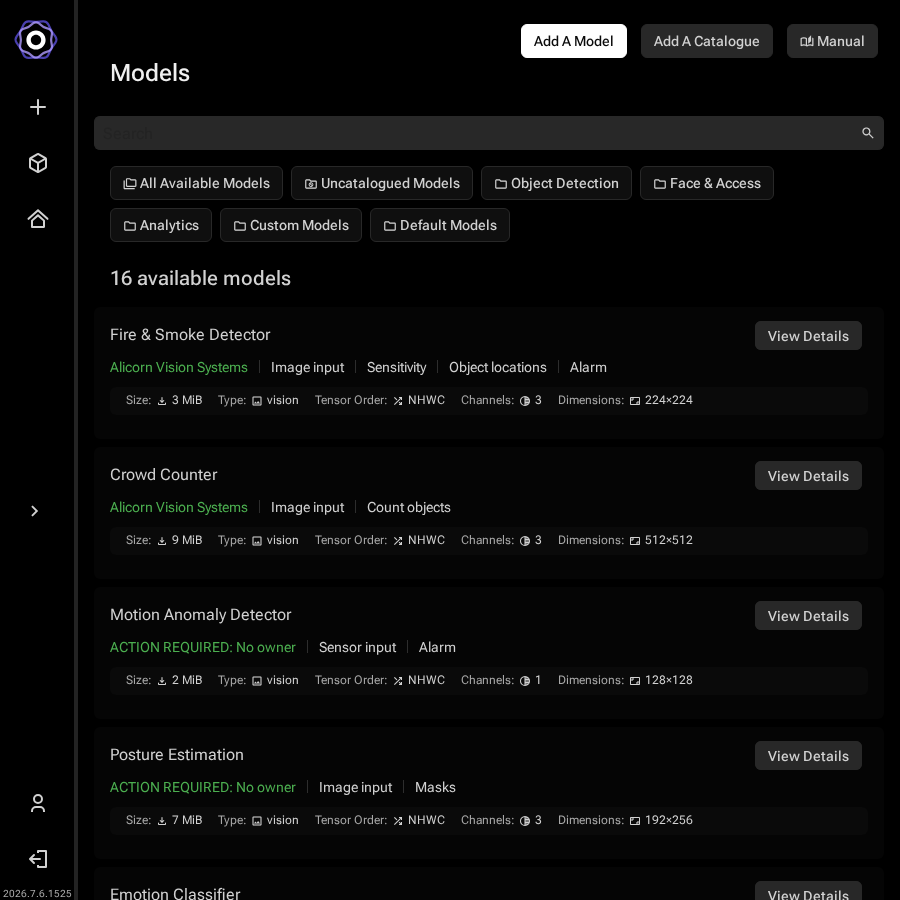View Details for Fire & Smoke Detector
The height and width of the screenshot is (900, 900).
click(808, 336)
